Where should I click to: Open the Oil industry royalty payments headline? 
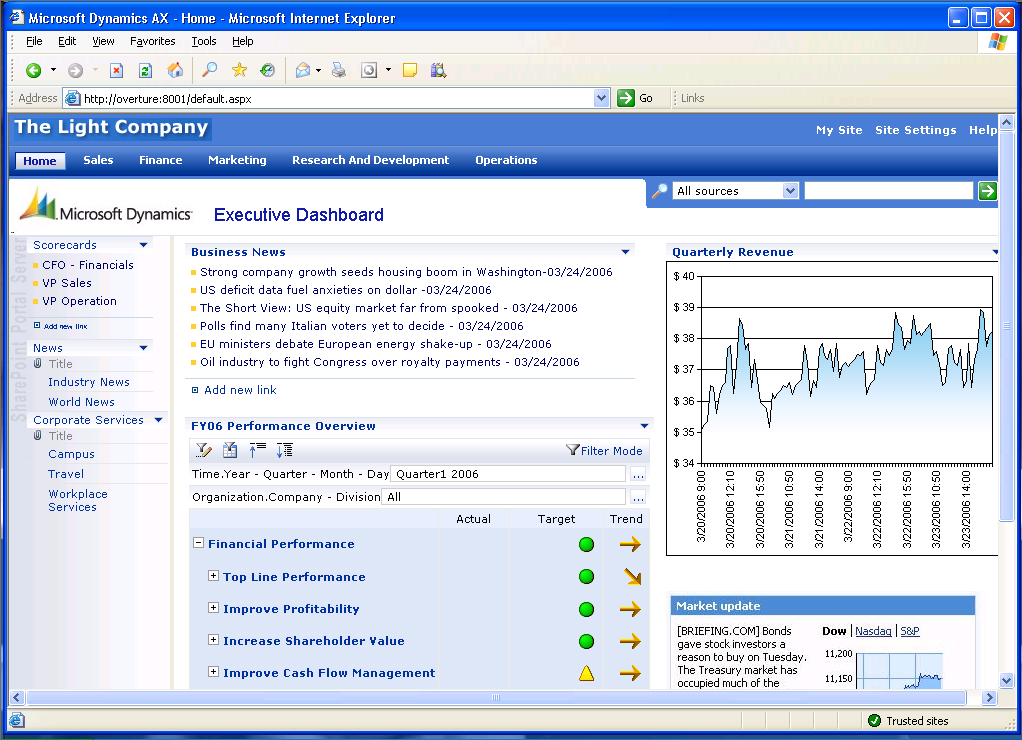pyautogui.click(x=389, y=362)
